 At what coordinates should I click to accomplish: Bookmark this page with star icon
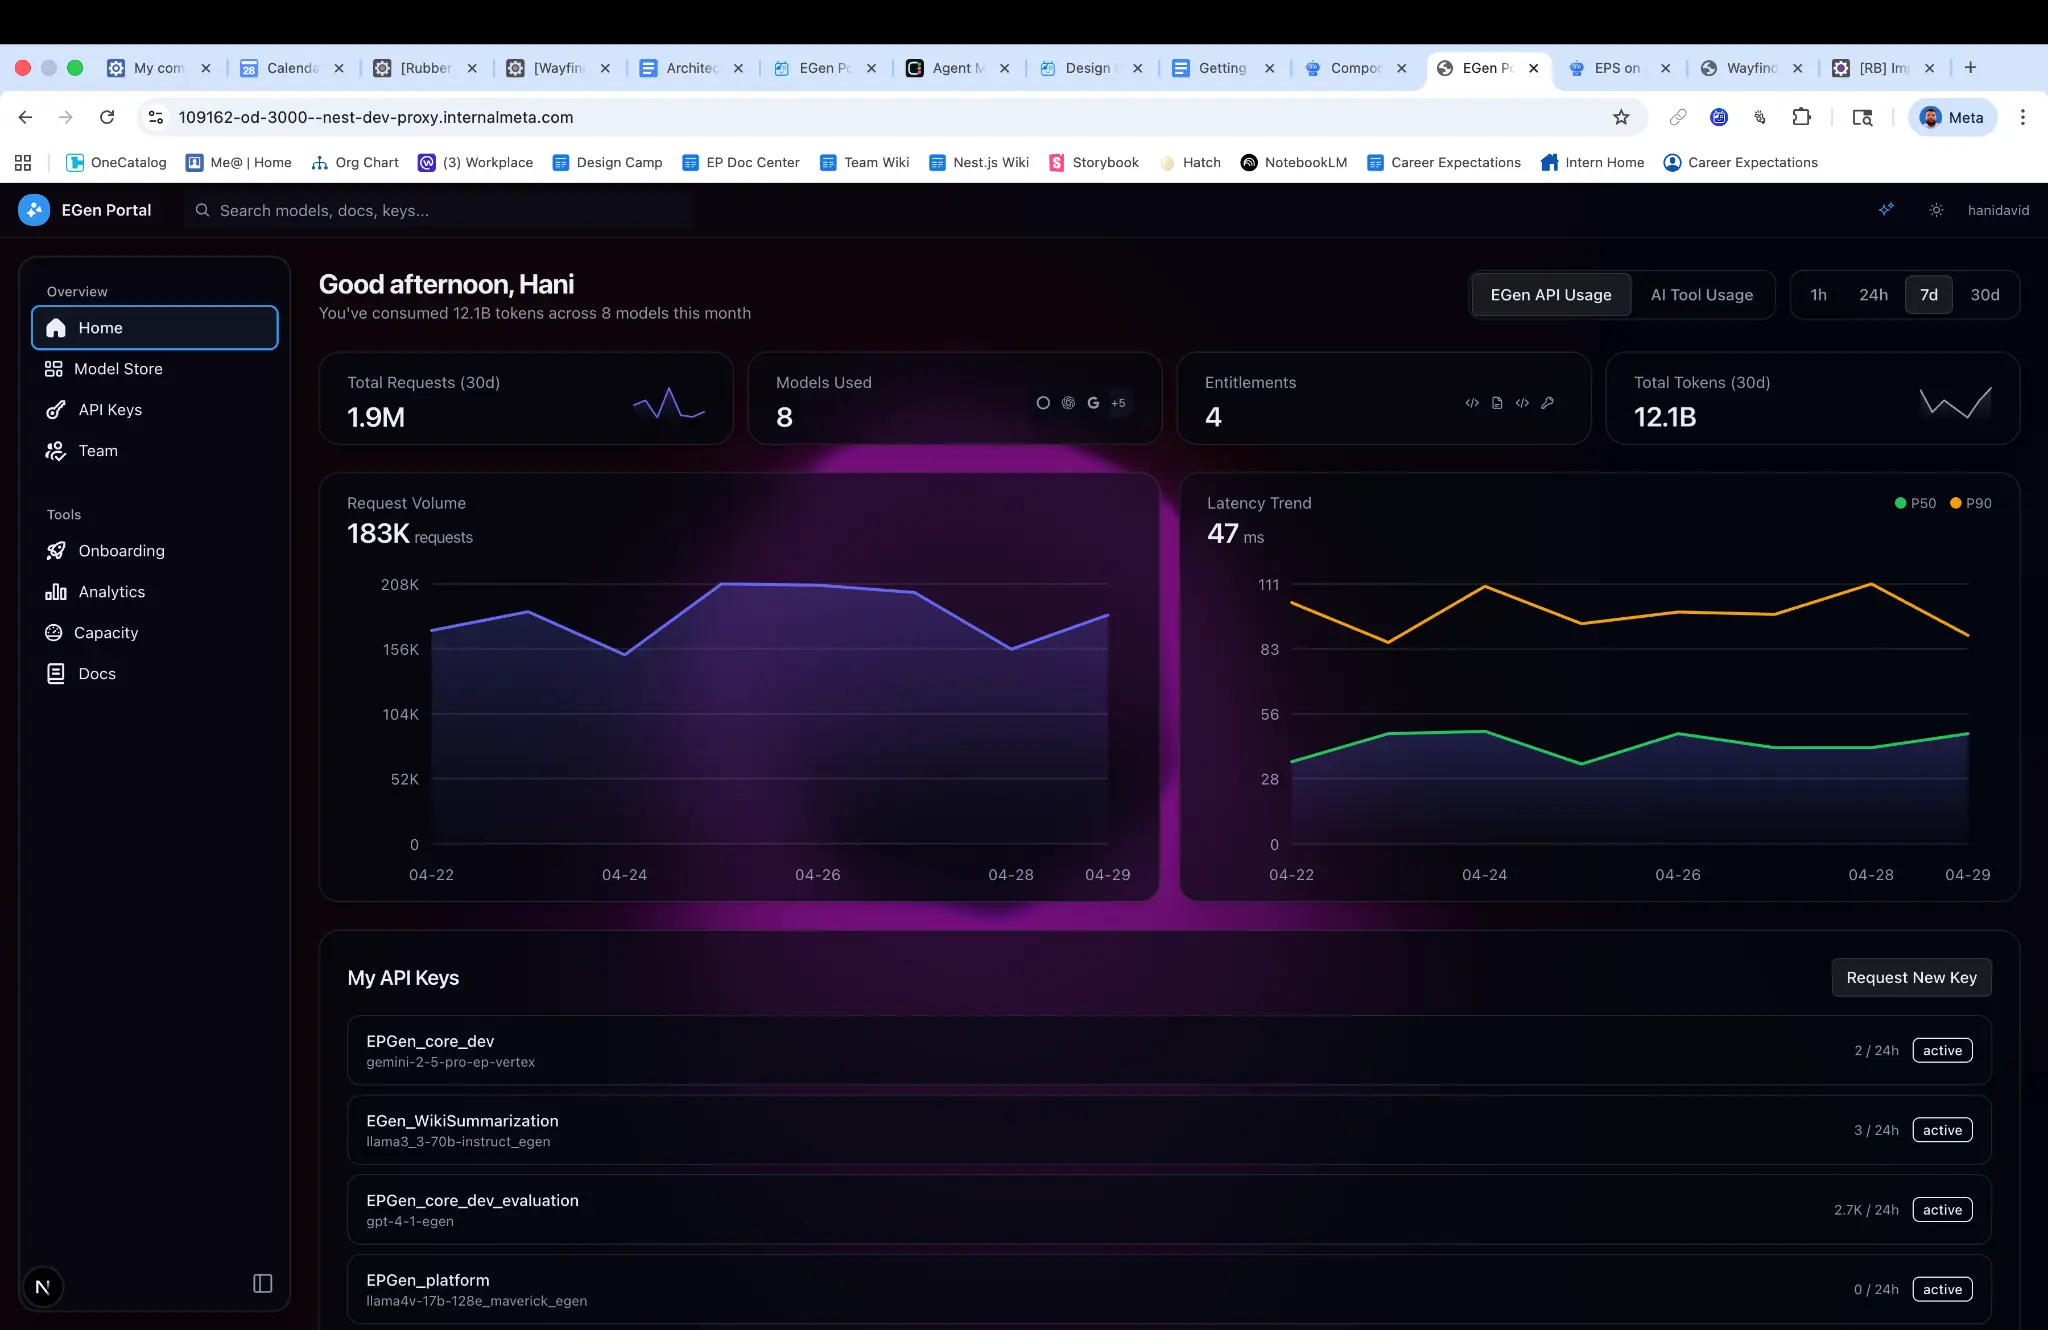[1621, 117]
